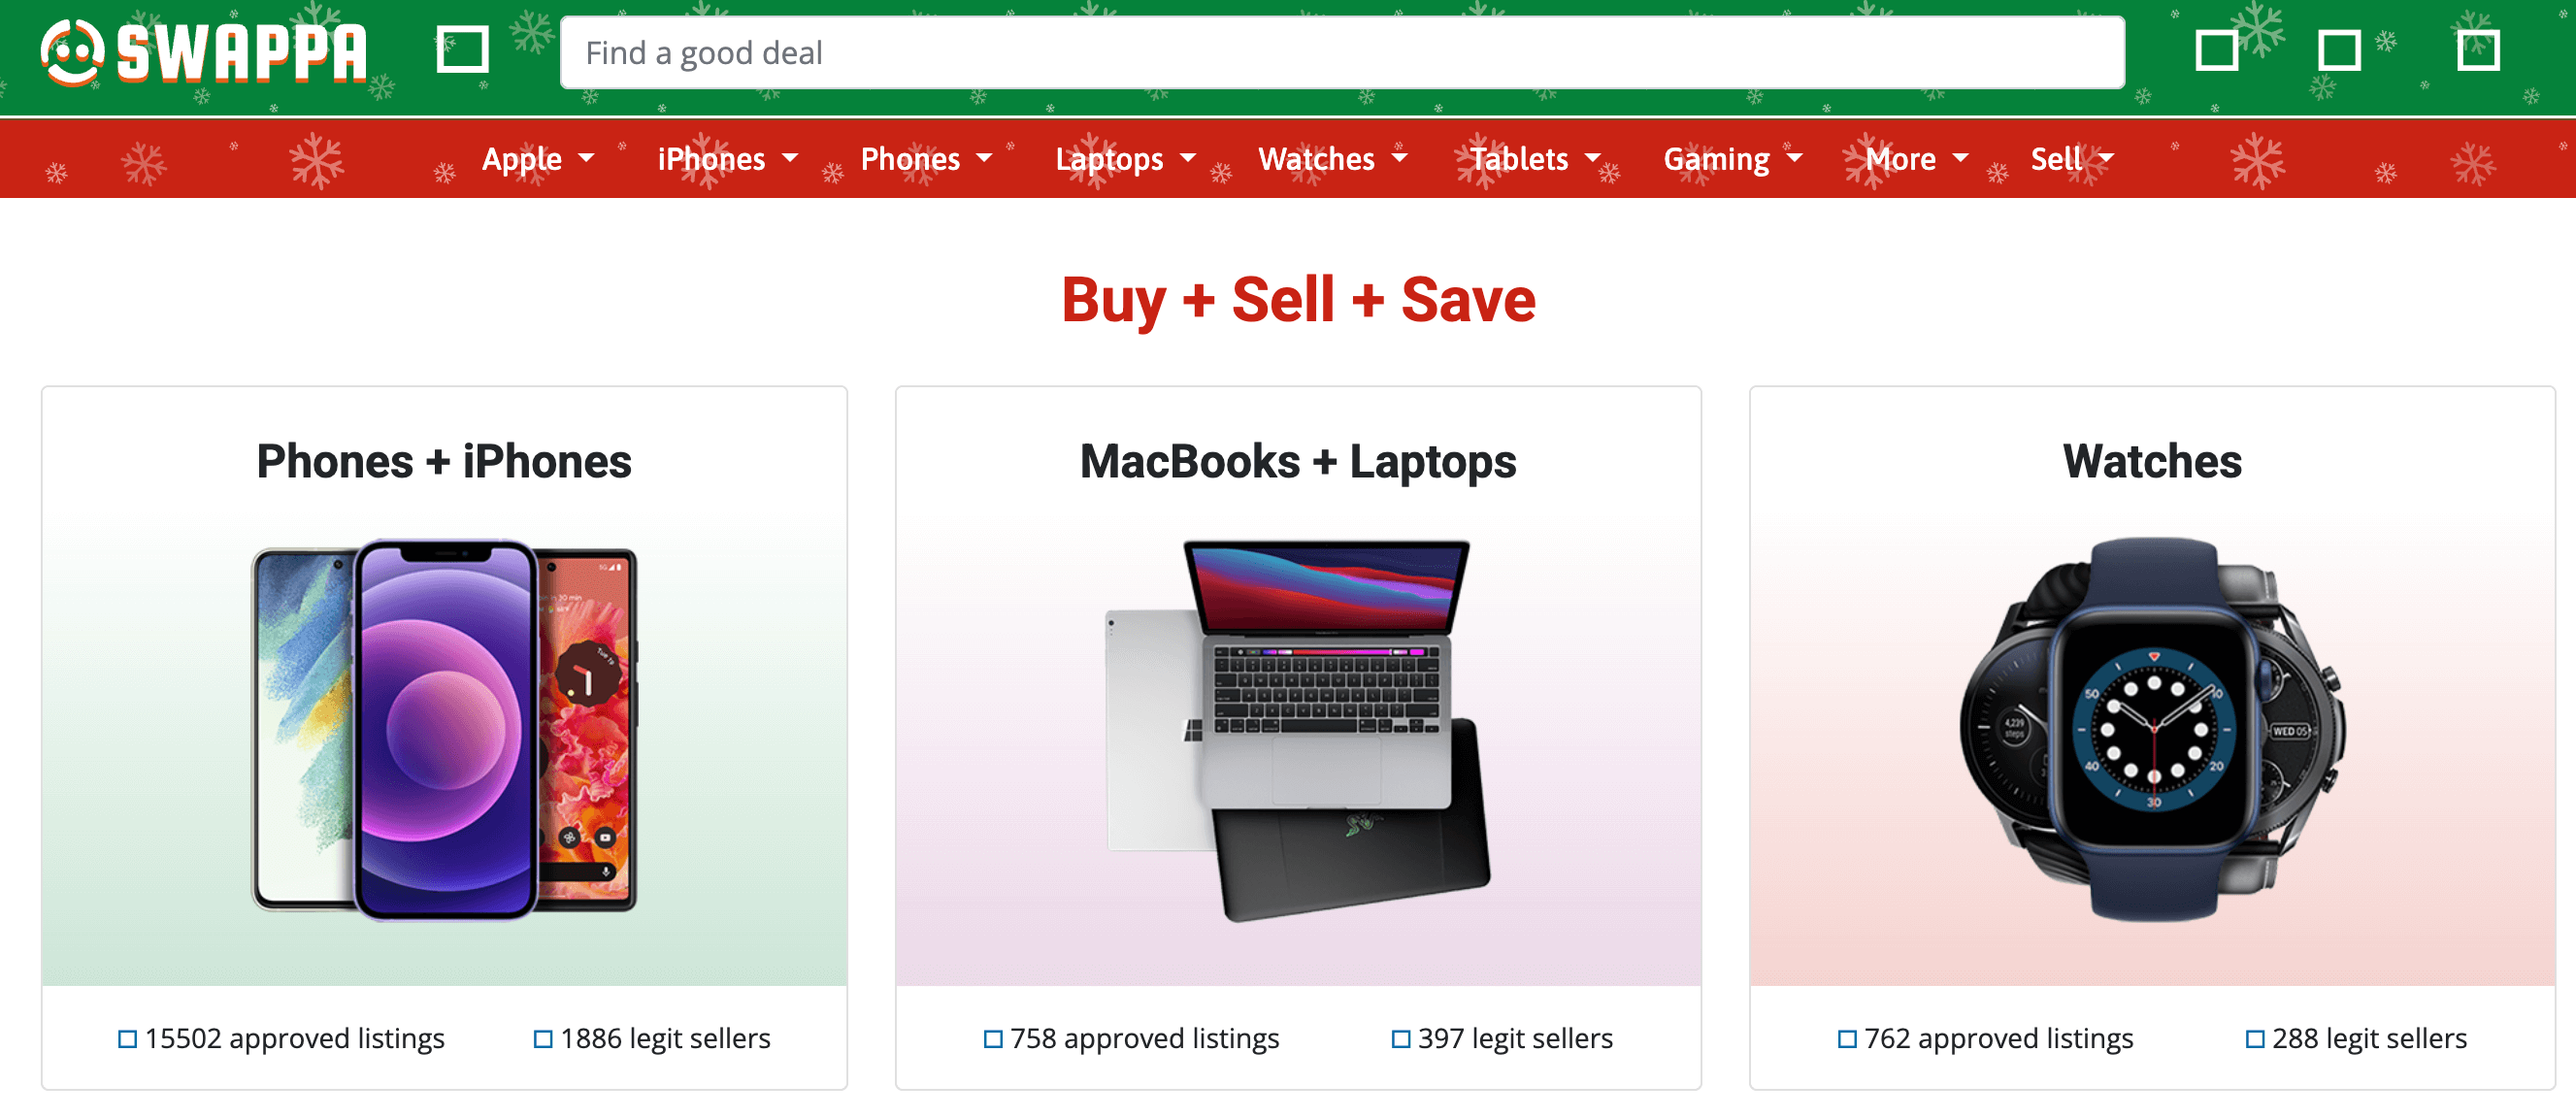Click the rightmost square icon in the header
The height and width of the screenshot is (1118, 2576).
[2478, 50]
